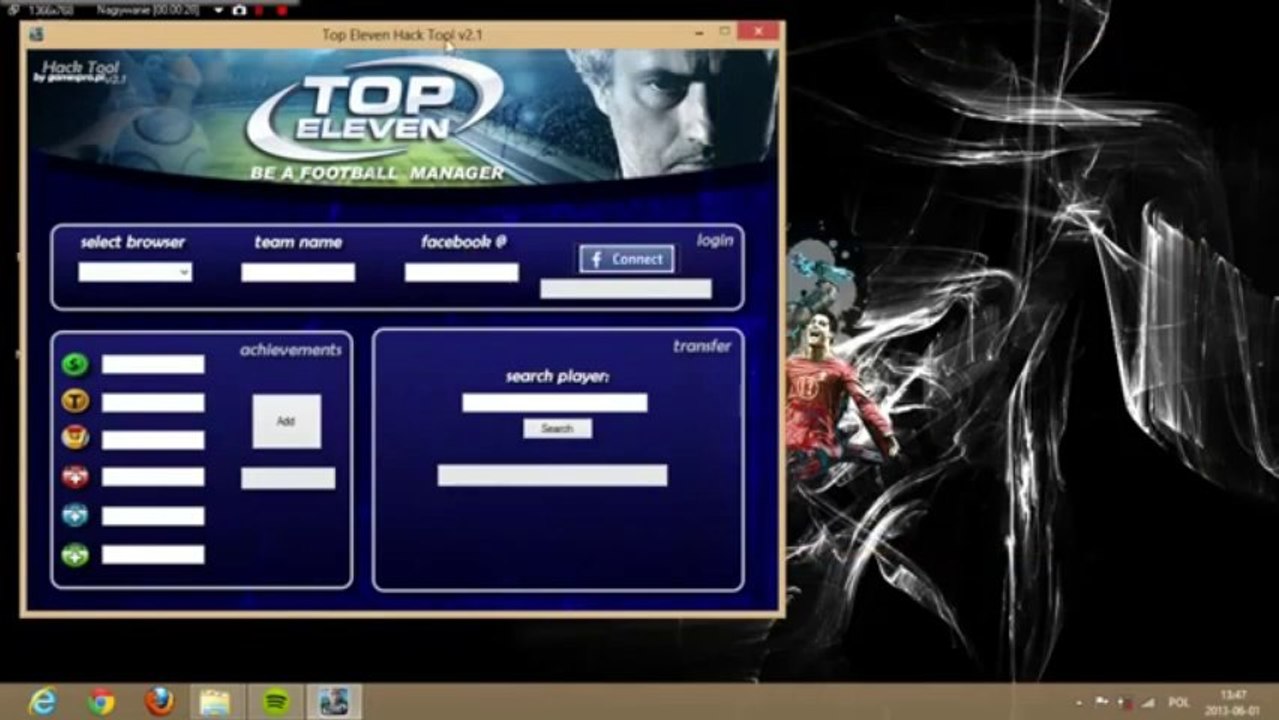Focus the input next to the blue pack icon
This screenshot has height=720, width=1279.
[153, 516]
